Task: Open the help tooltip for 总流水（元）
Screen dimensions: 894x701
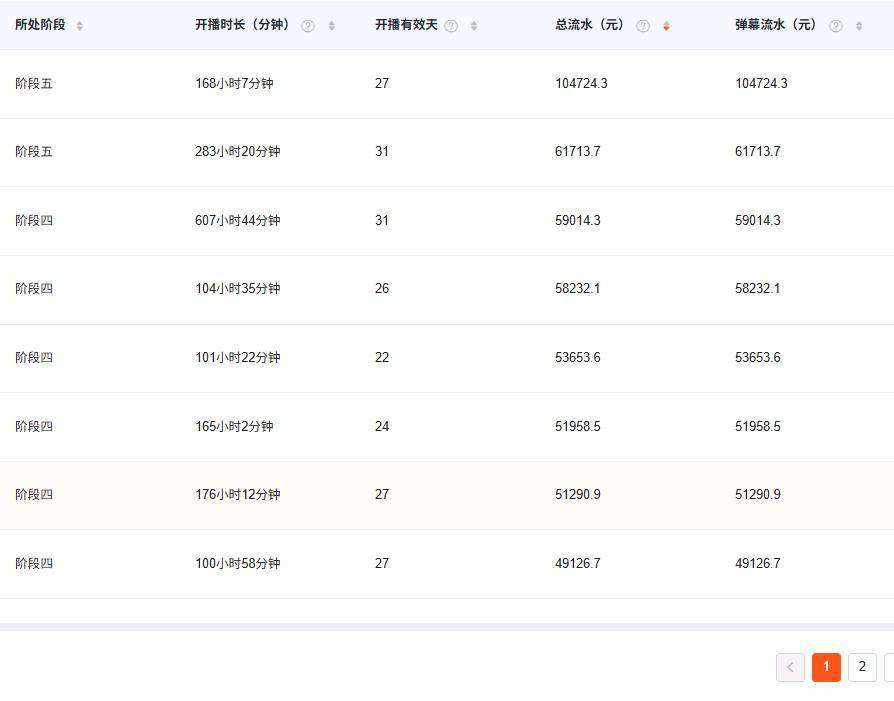Action: tap(643, 25)
